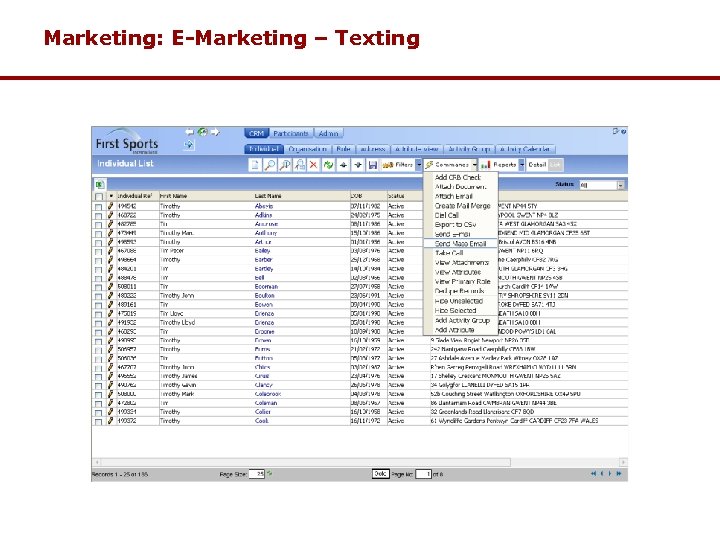Click the forward arrow navigation icon

215,132
